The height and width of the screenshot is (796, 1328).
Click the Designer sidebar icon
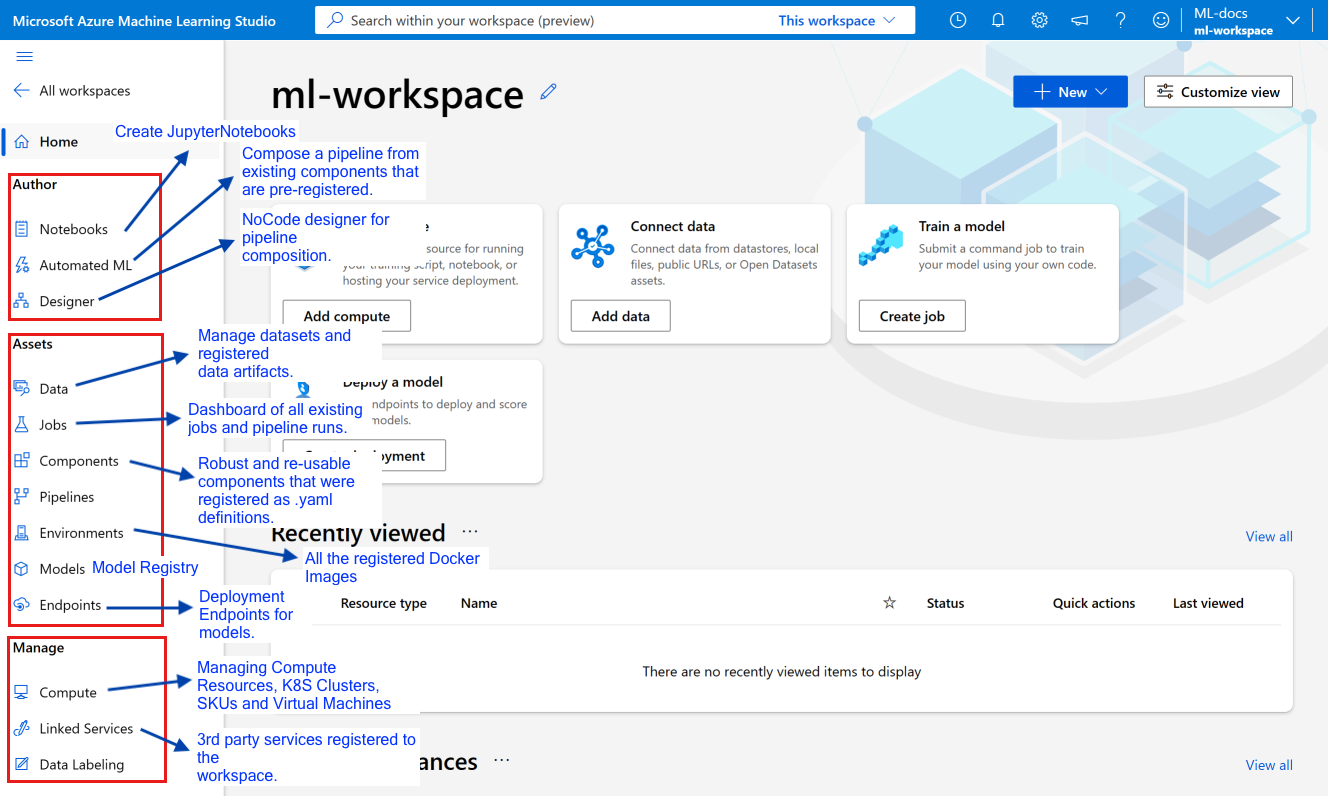tap(21, 301)
